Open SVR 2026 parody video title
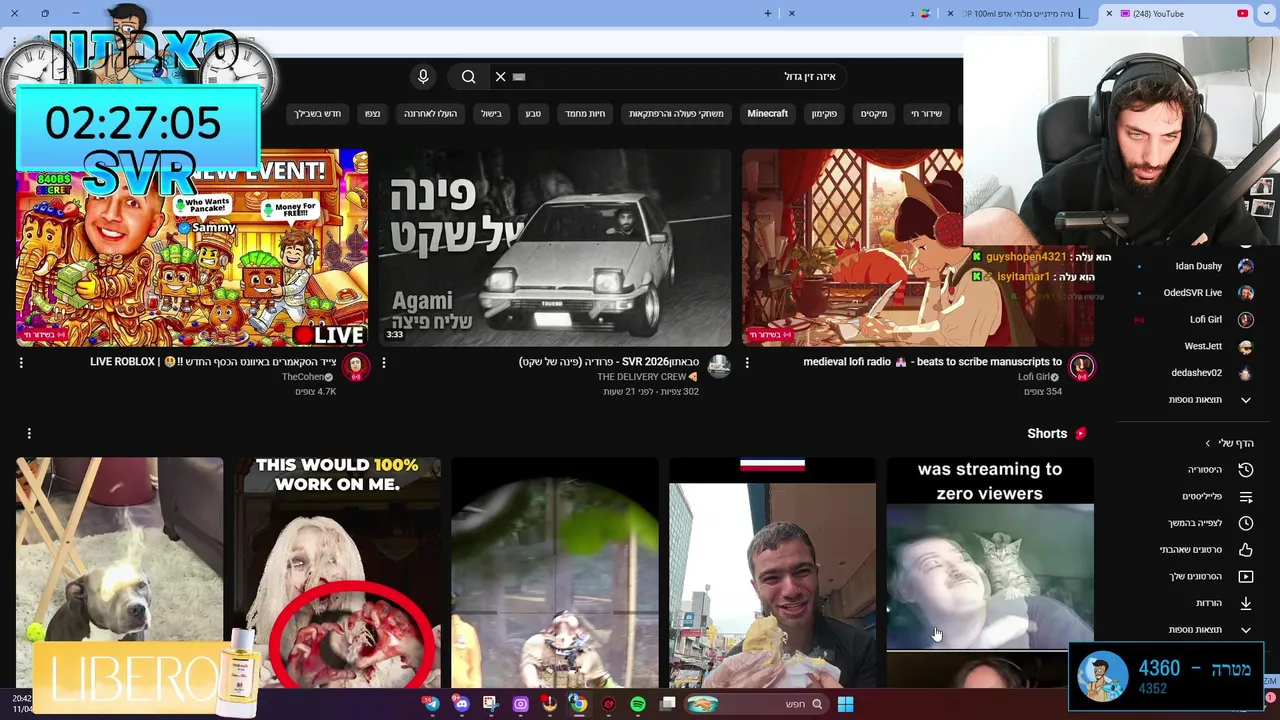The image size is (1280, 720). tap(608, 362)
